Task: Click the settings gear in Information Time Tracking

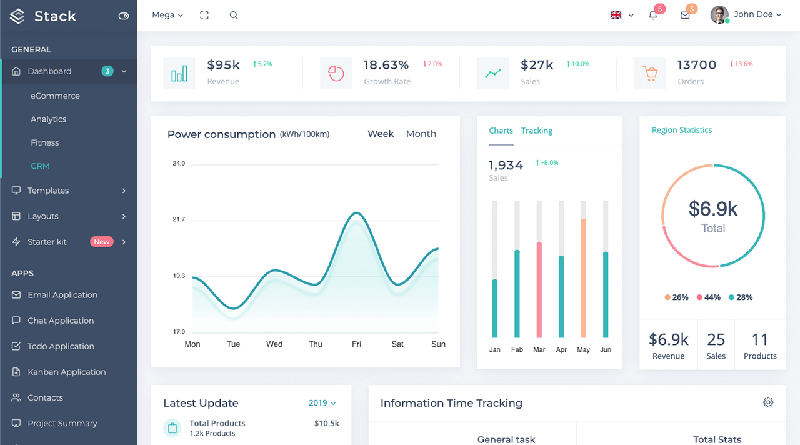Action: tap(768, 403)
